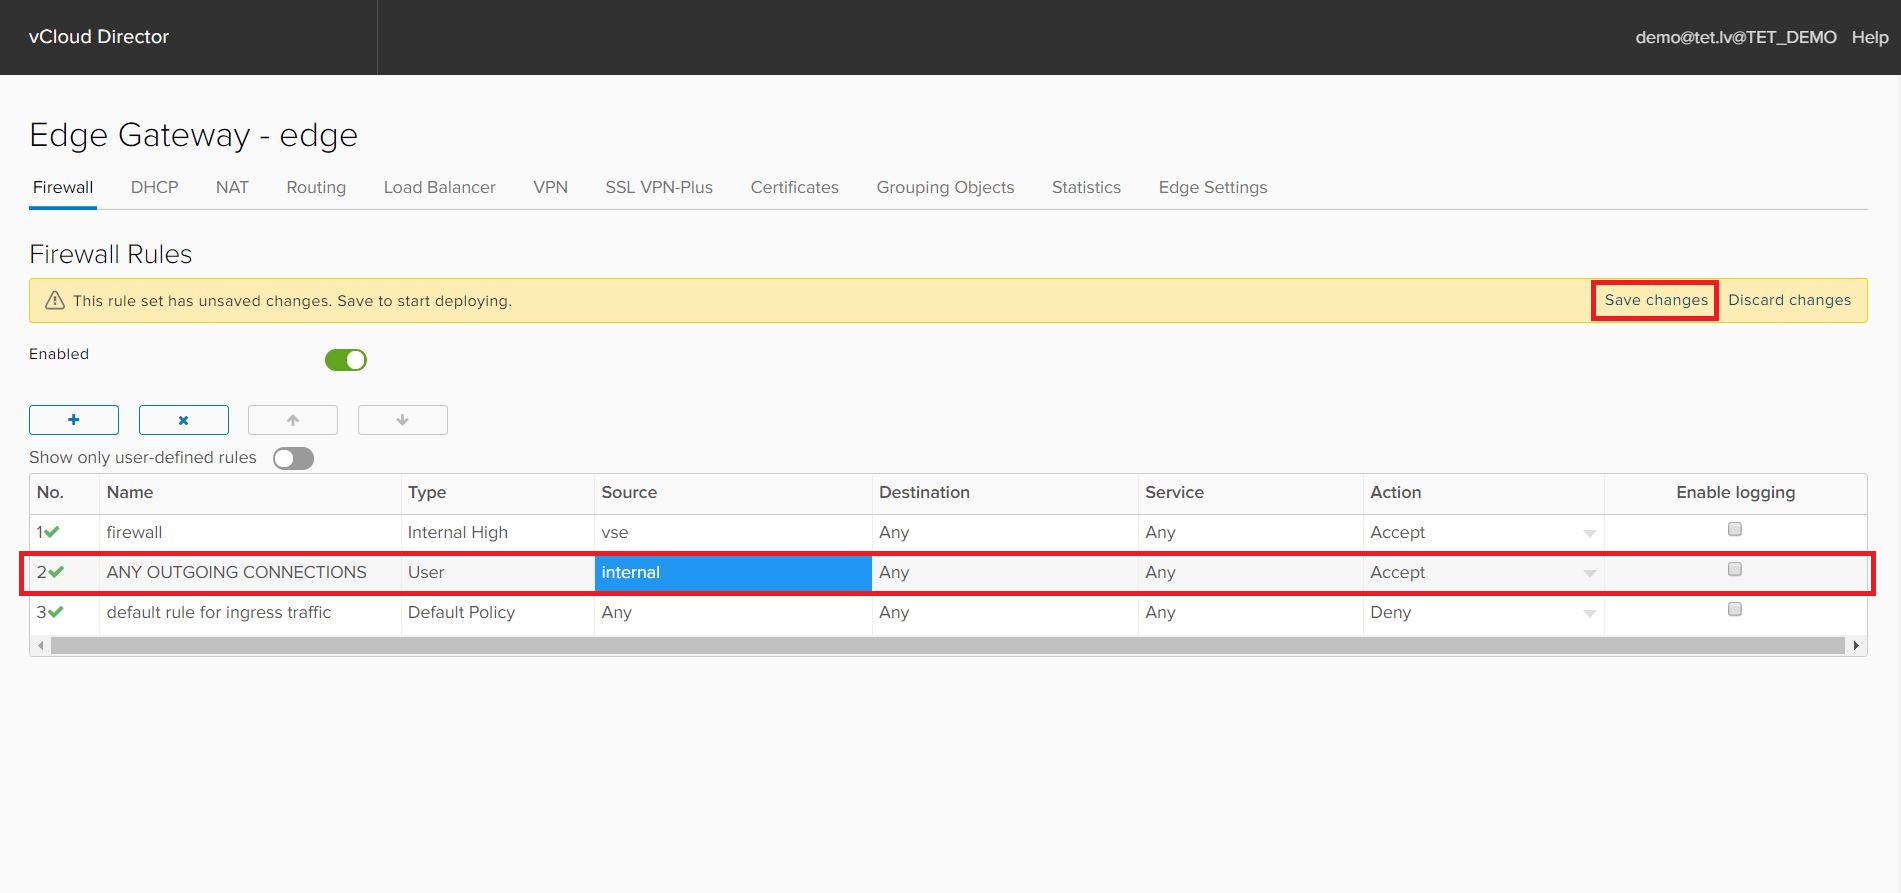Viewport: 1901px width, 893px height.
Task: Click the warning icon in the unsaved changes banner
Action: (x=55, y=300)
